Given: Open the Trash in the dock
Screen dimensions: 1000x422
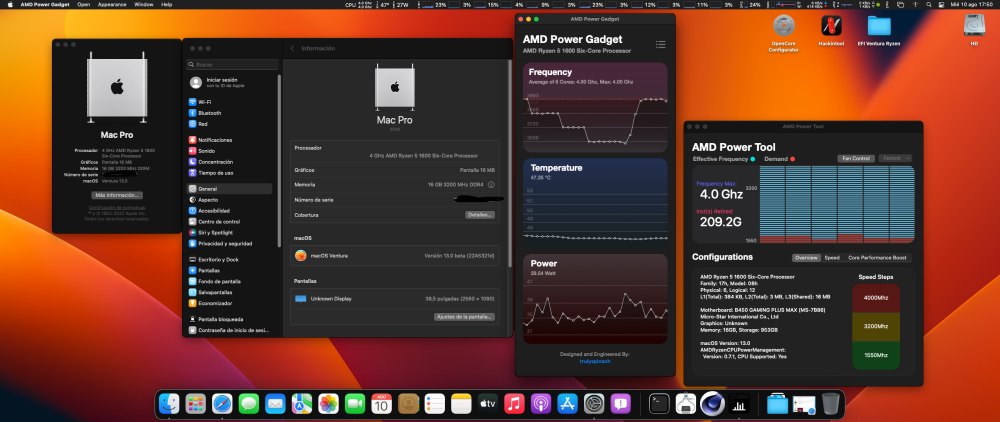Looking at the screenshot, I should pyautogui.click(x=831, y=404).
